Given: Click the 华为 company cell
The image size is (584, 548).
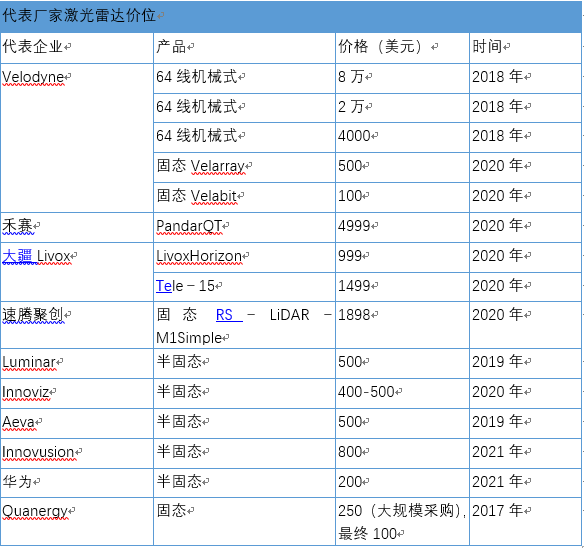Looking at the screenshot, I should click(77, 483).
